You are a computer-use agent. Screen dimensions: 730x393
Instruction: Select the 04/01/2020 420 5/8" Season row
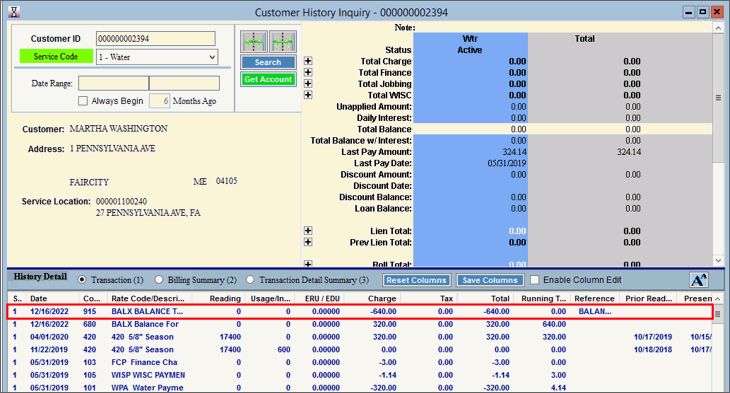[359, 337]
